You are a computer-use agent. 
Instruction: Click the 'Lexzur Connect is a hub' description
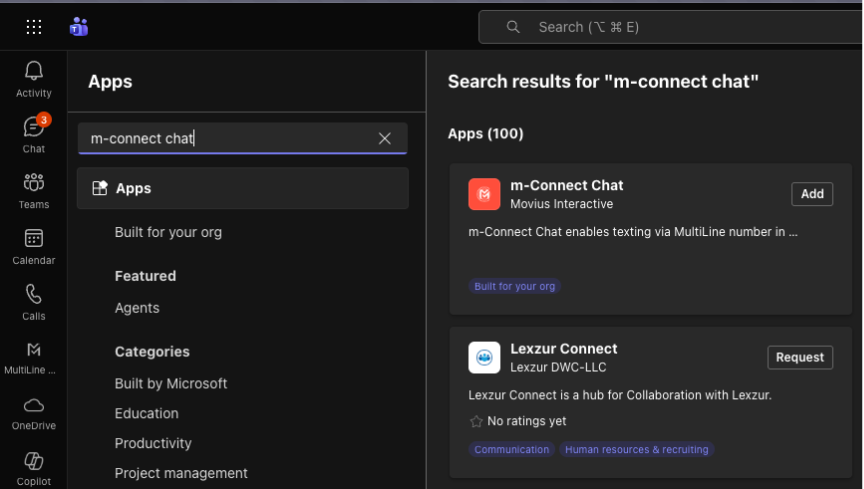click(620, 395)
